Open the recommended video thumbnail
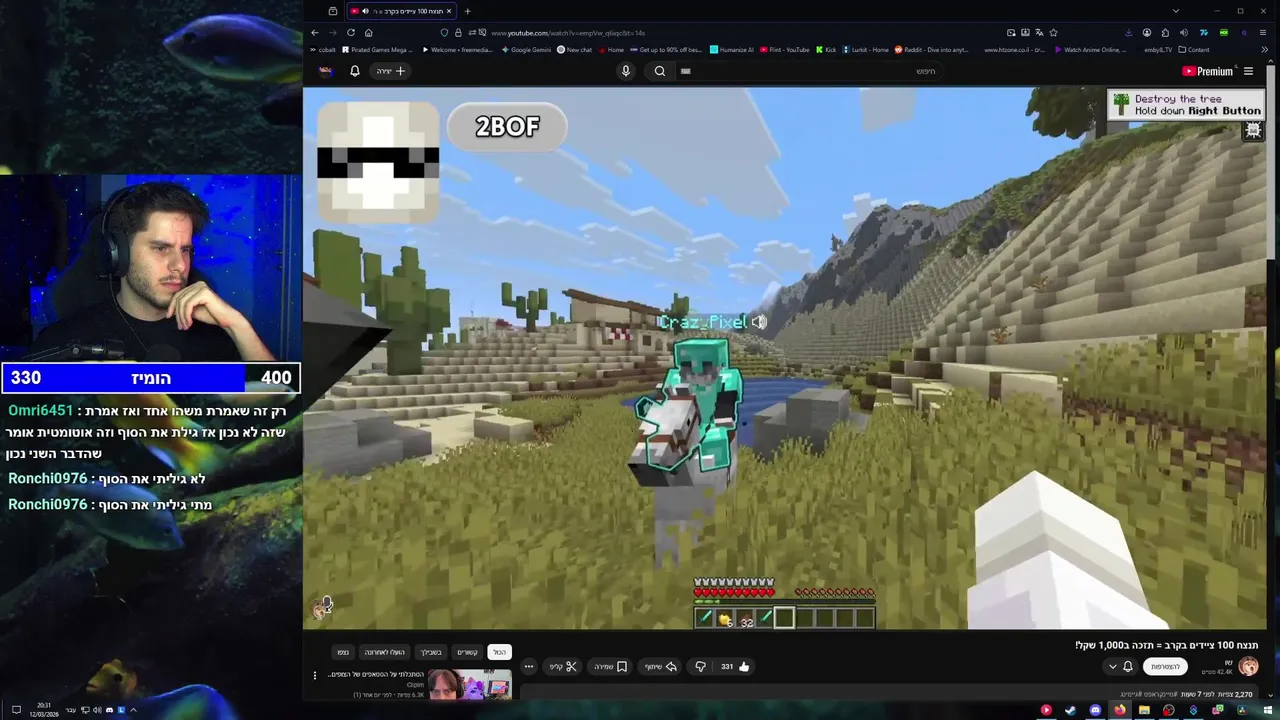Screen dimensions: 1280x720 [x=471, y=686]
